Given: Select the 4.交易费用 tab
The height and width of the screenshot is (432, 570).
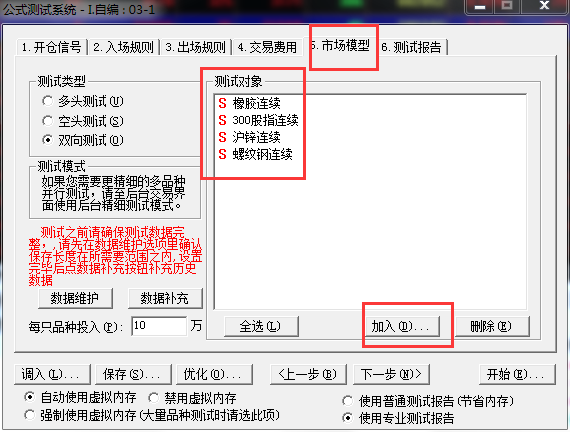Looking at the screenshot, I should click(x=267, y=47).
